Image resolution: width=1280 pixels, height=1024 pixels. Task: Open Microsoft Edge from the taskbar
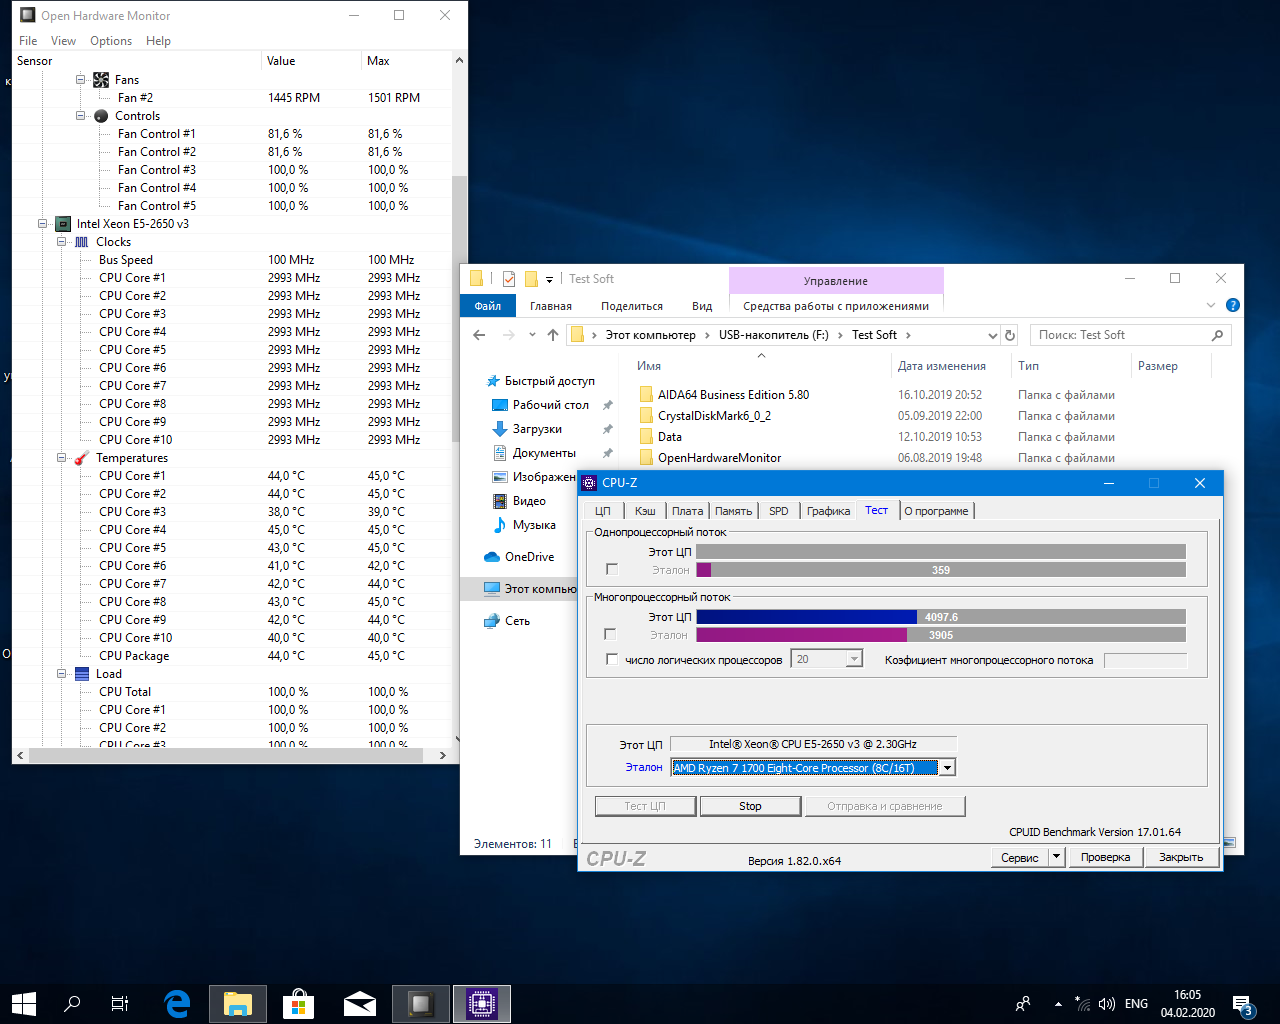[x=178, y=1003]
